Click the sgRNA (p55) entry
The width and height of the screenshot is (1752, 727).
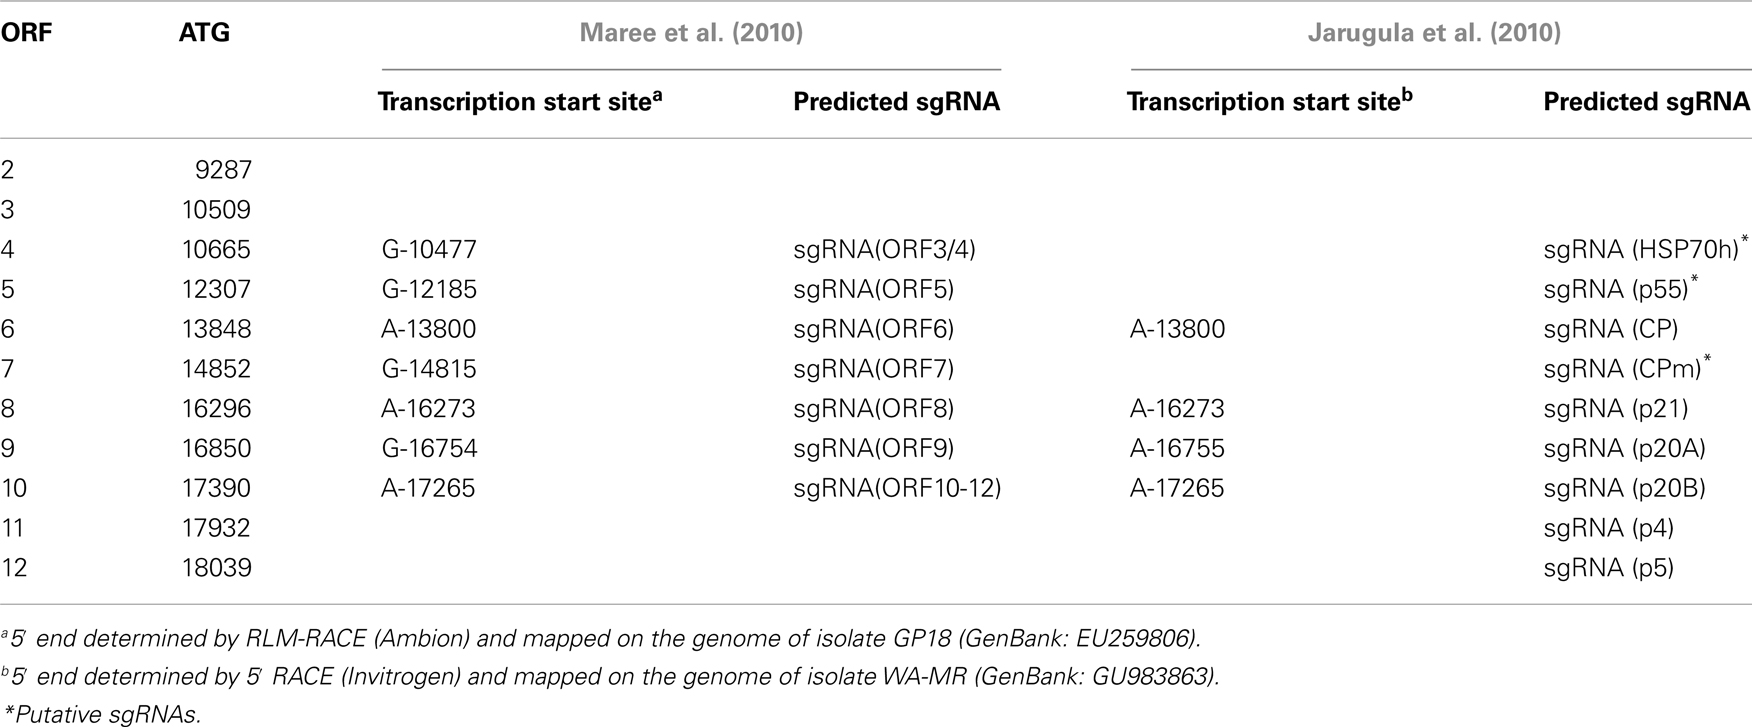click(x=1617, y=289)
